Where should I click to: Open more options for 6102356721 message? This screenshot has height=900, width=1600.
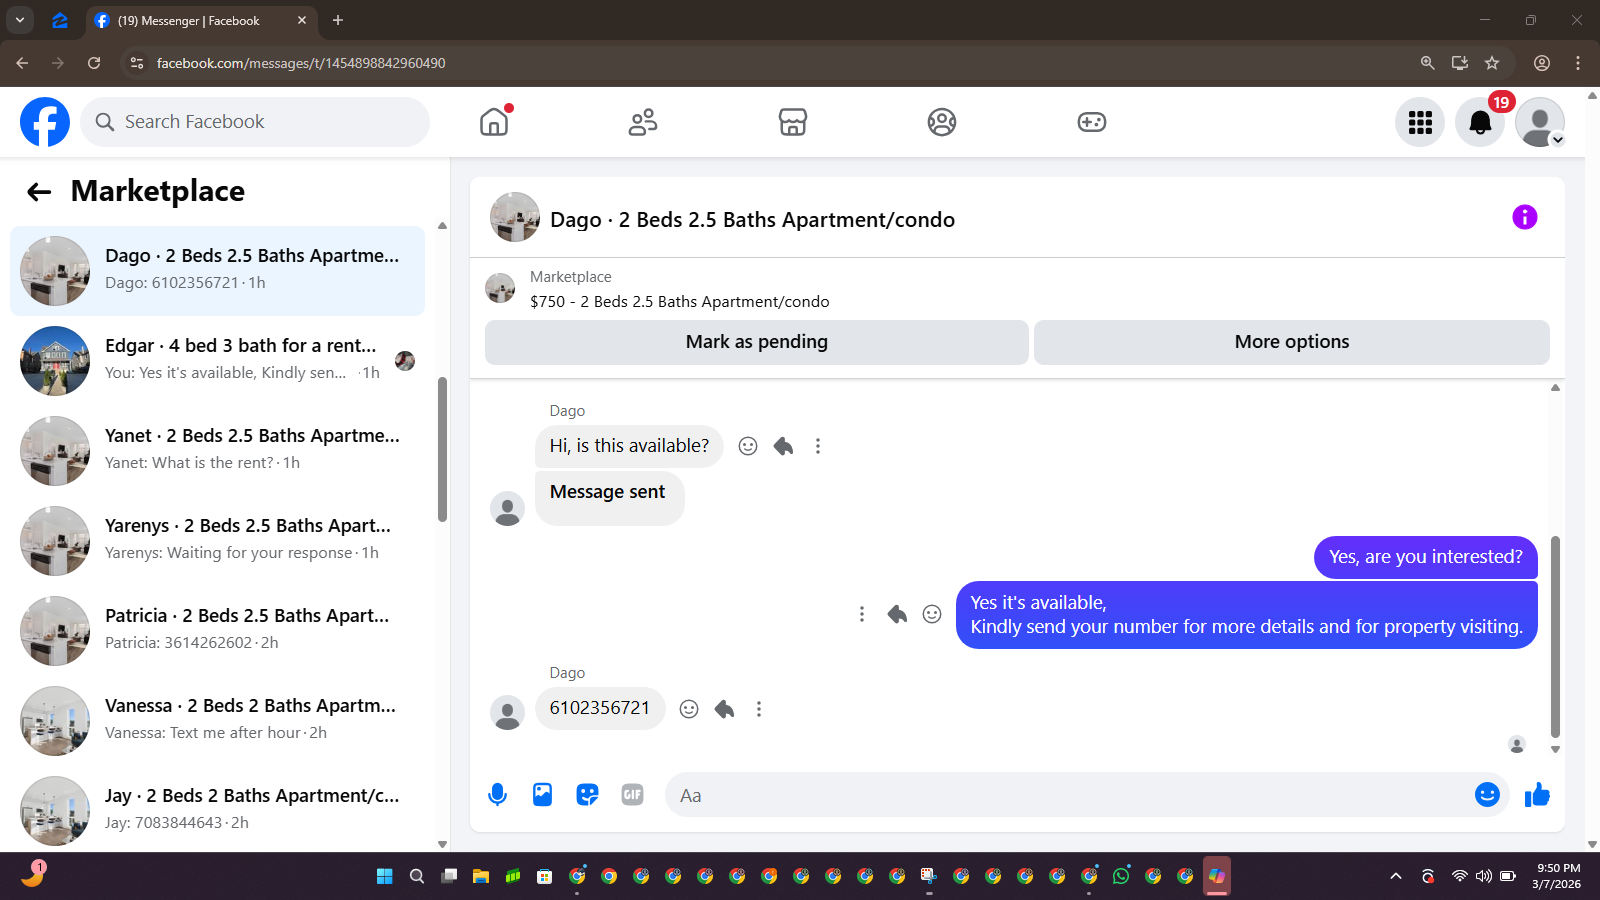tap(759, 709)
